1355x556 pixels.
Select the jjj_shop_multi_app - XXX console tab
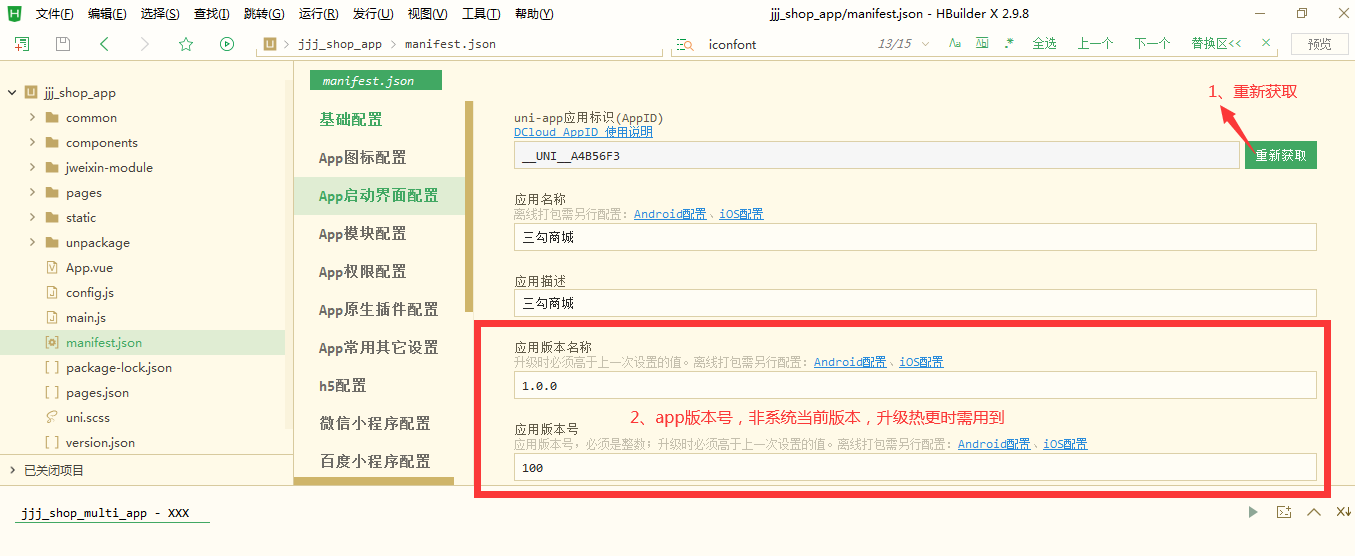[x=106, y=513]
